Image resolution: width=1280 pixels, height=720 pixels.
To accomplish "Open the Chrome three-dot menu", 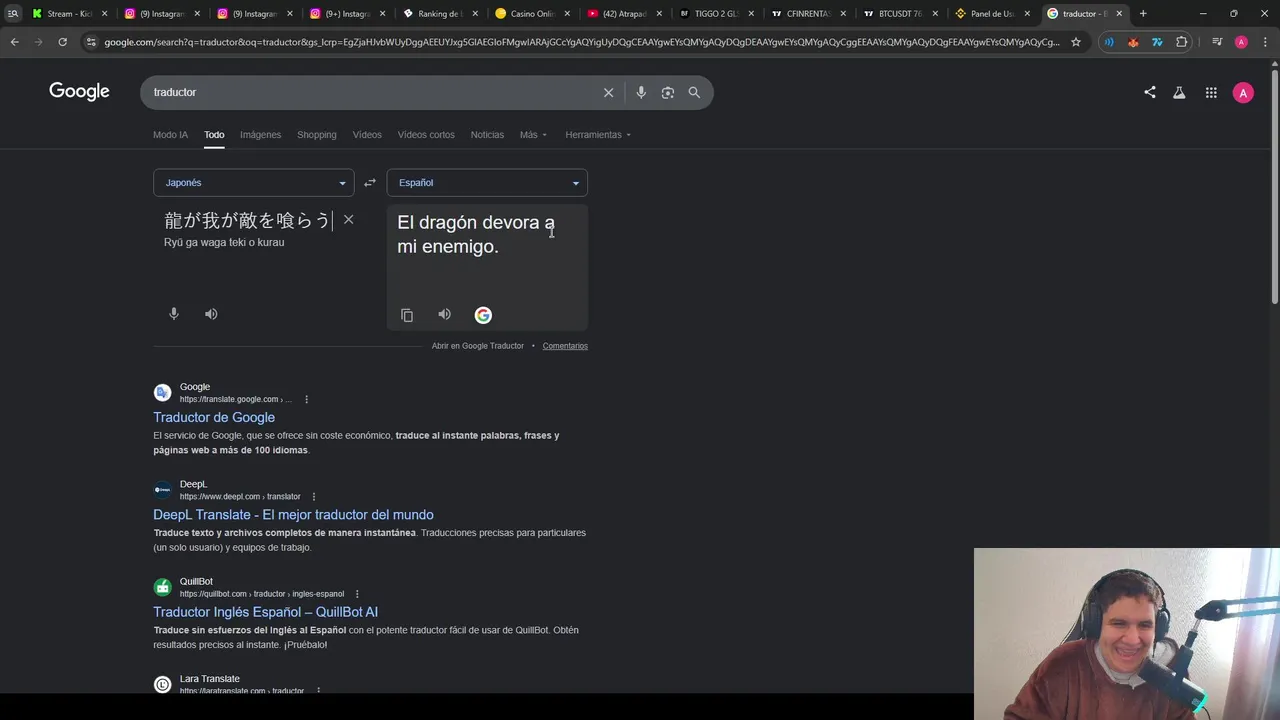I will (1265, 42).
